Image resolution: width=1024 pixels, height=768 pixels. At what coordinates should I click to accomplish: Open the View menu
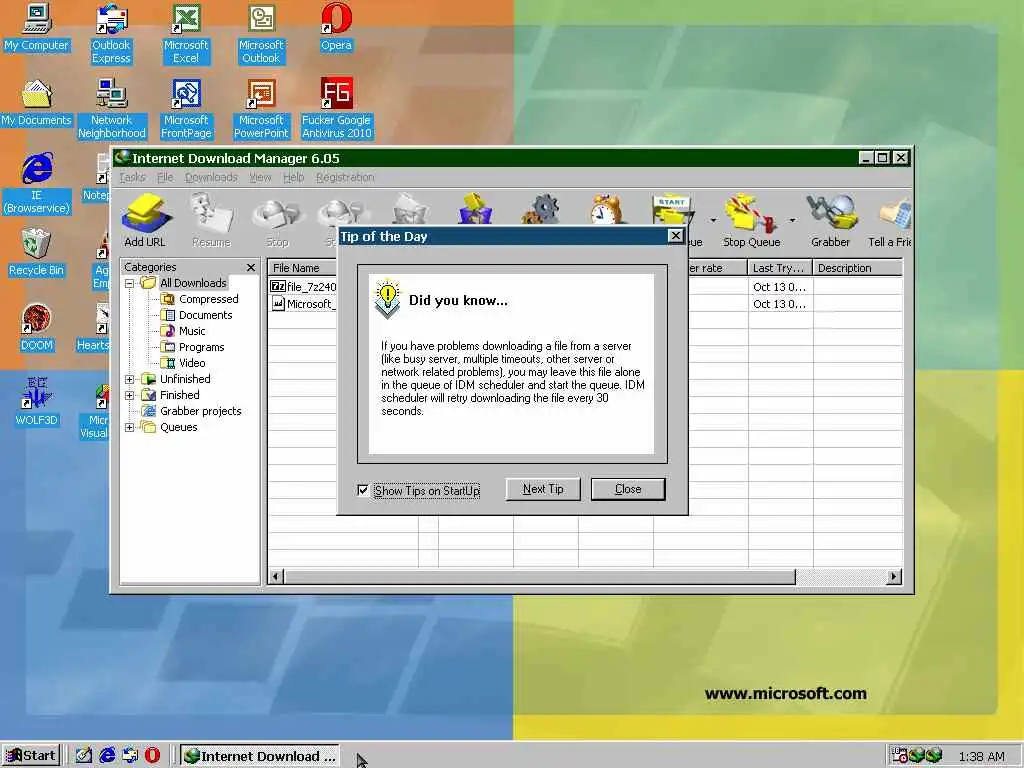[x=260, y=178]
